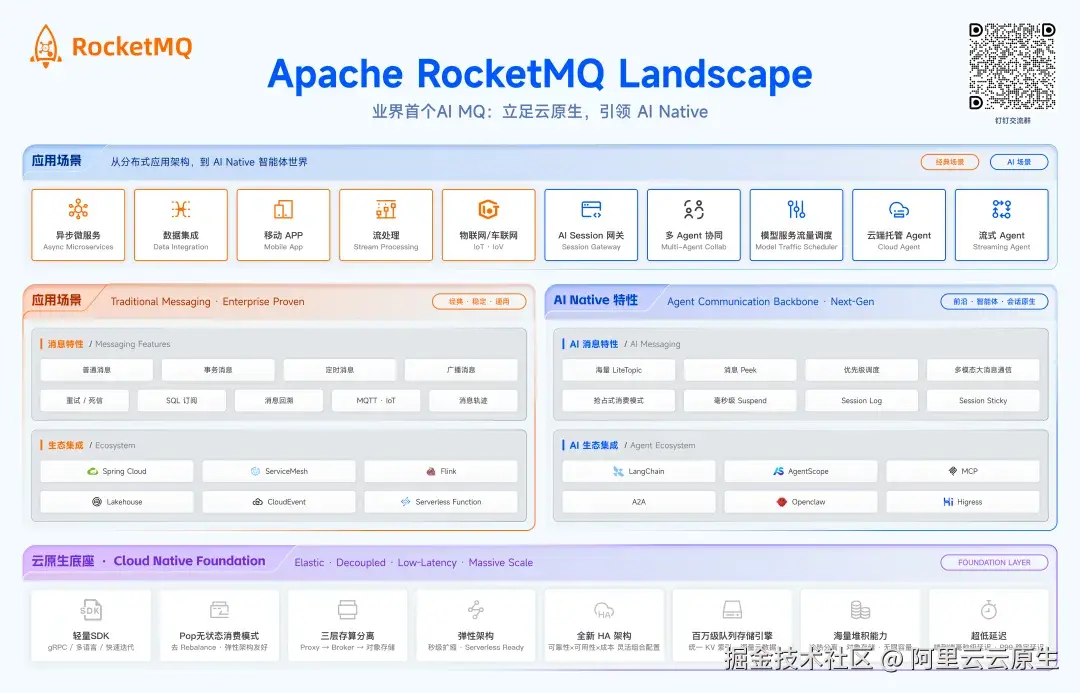
Task: Open the AI Native 特性 section tab
Action: 596,300
